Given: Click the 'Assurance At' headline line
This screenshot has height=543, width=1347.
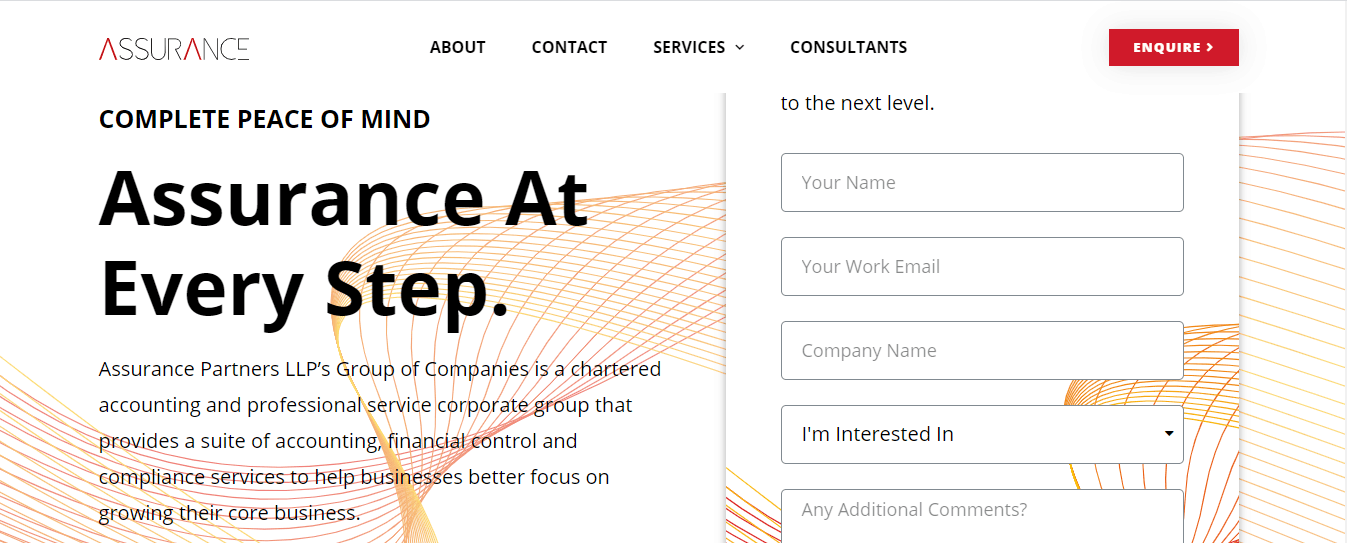Looking at the screenshot, I should 343,197.
